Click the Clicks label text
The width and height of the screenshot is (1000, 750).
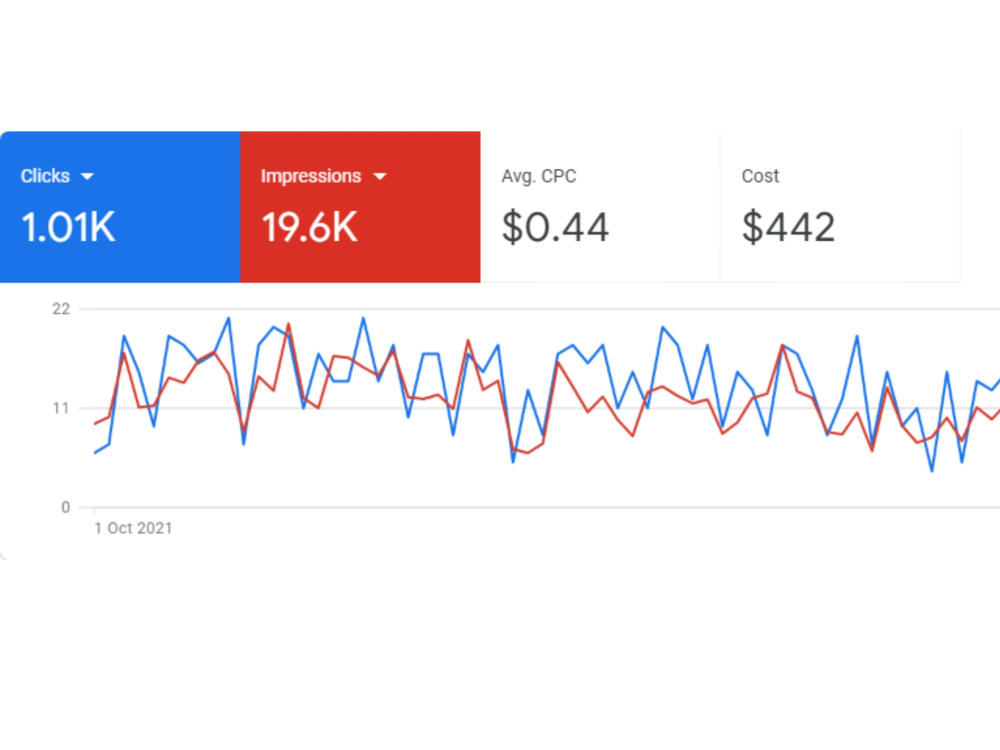[x=45, y=176]
